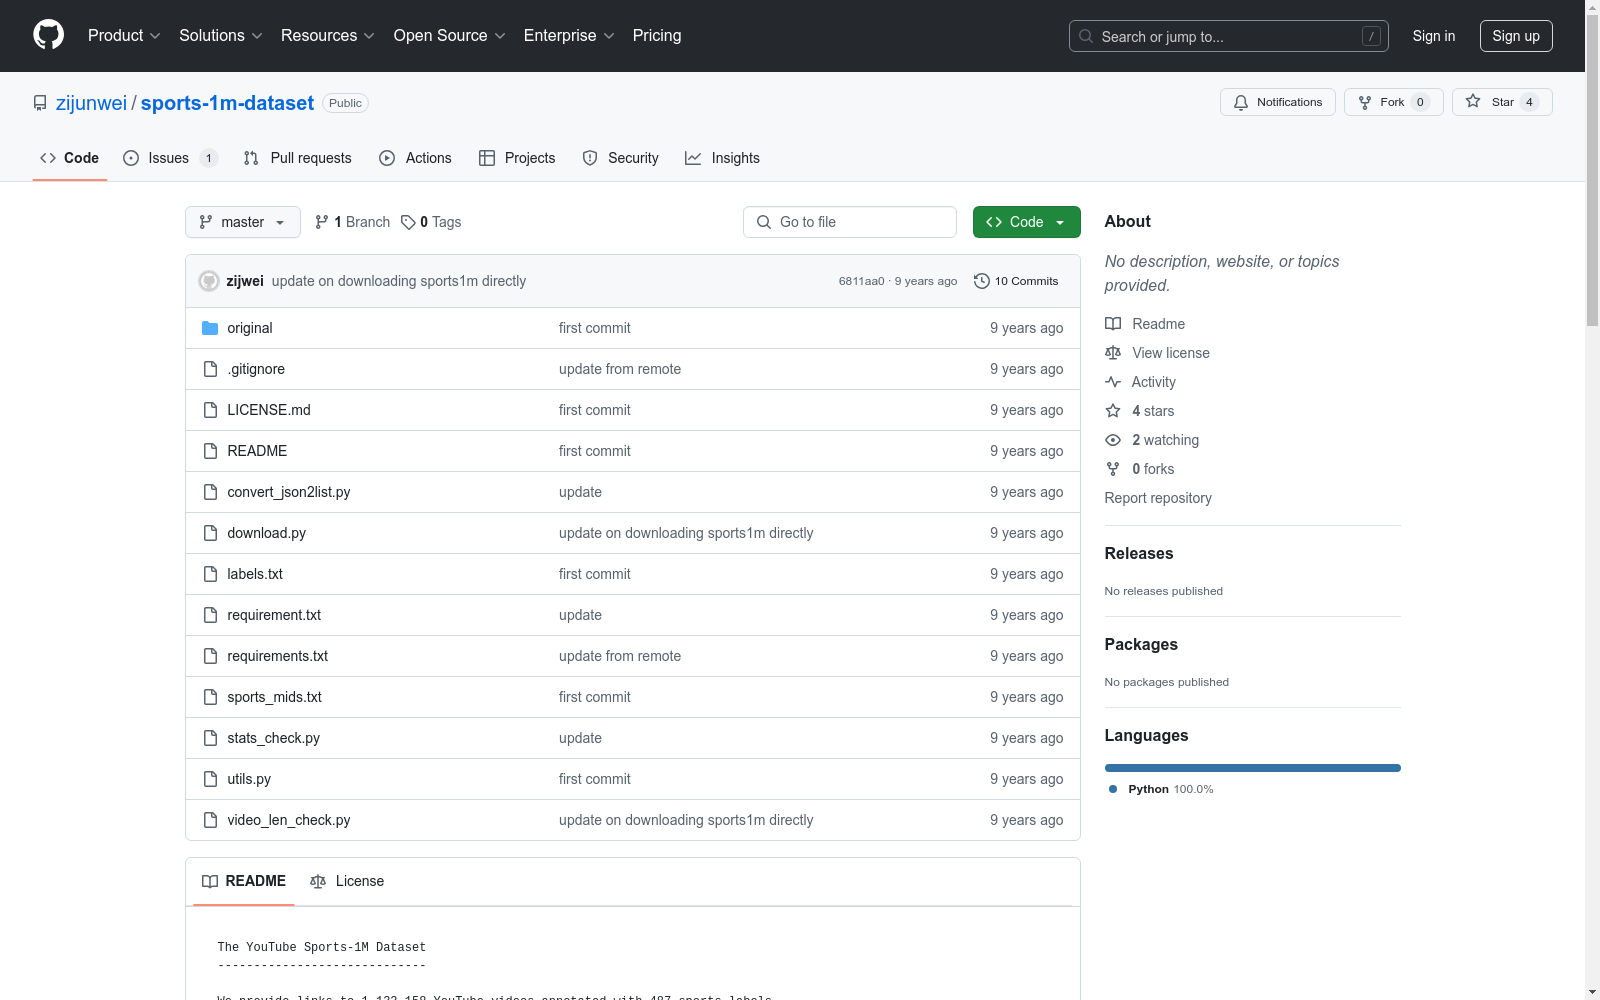Screen dimensions: 1600x1000
Task: Open the Releases section heading link
Action: (x=1139, y=553)
